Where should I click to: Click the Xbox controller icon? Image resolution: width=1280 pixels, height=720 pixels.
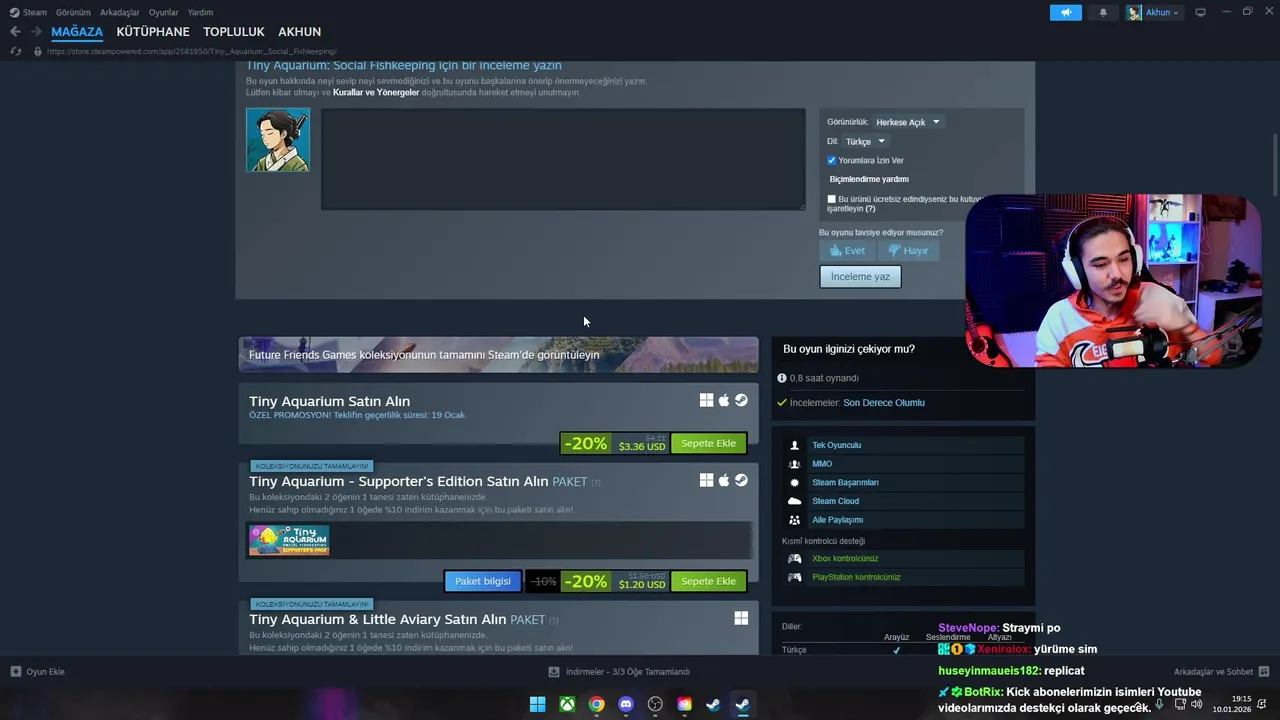794,559
